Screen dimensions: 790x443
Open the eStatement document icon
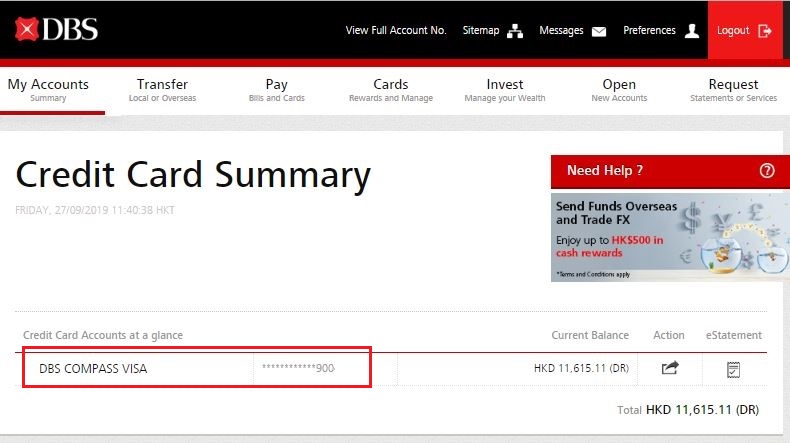[x=733, y=369]
